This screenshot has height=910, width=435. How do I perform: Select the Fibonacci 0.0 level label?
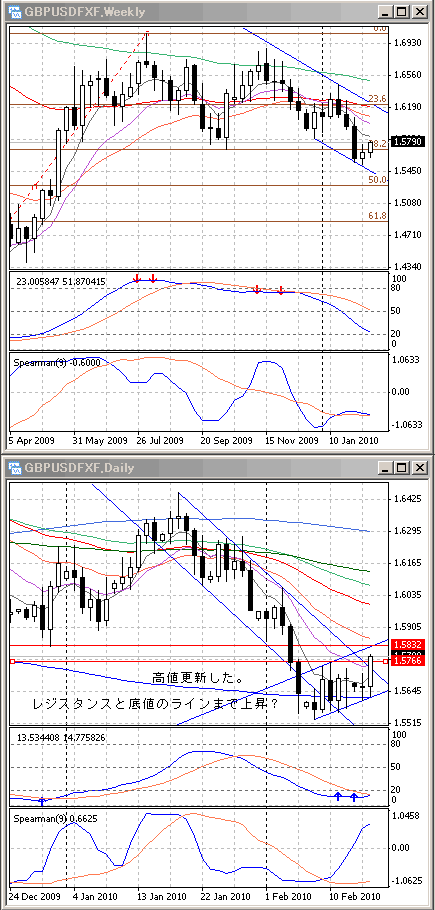tap(380, 28)
